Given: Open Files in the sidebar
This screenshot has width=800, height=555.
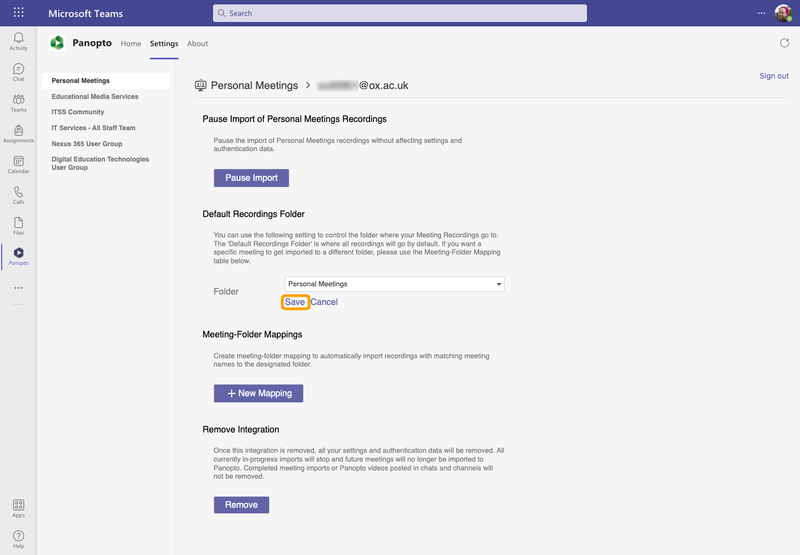Looking at the screenshot, I should pyautogui.click(x=18, y=226).
